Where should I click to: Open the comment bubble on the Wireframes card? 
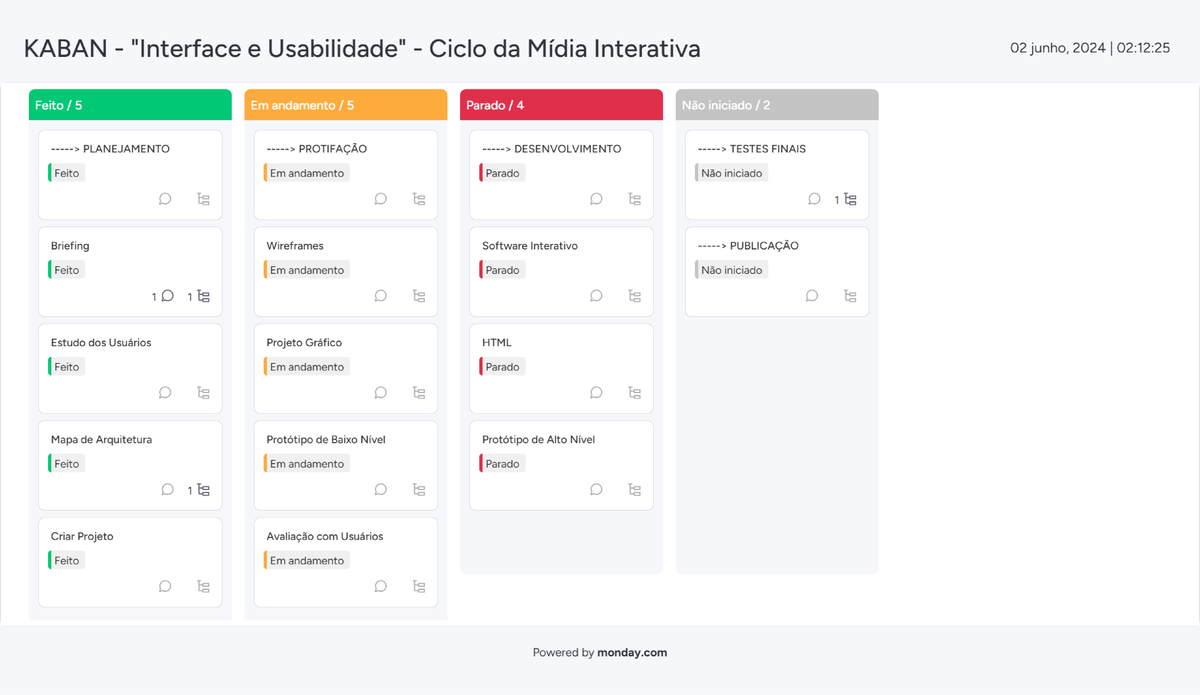[380, 296]
